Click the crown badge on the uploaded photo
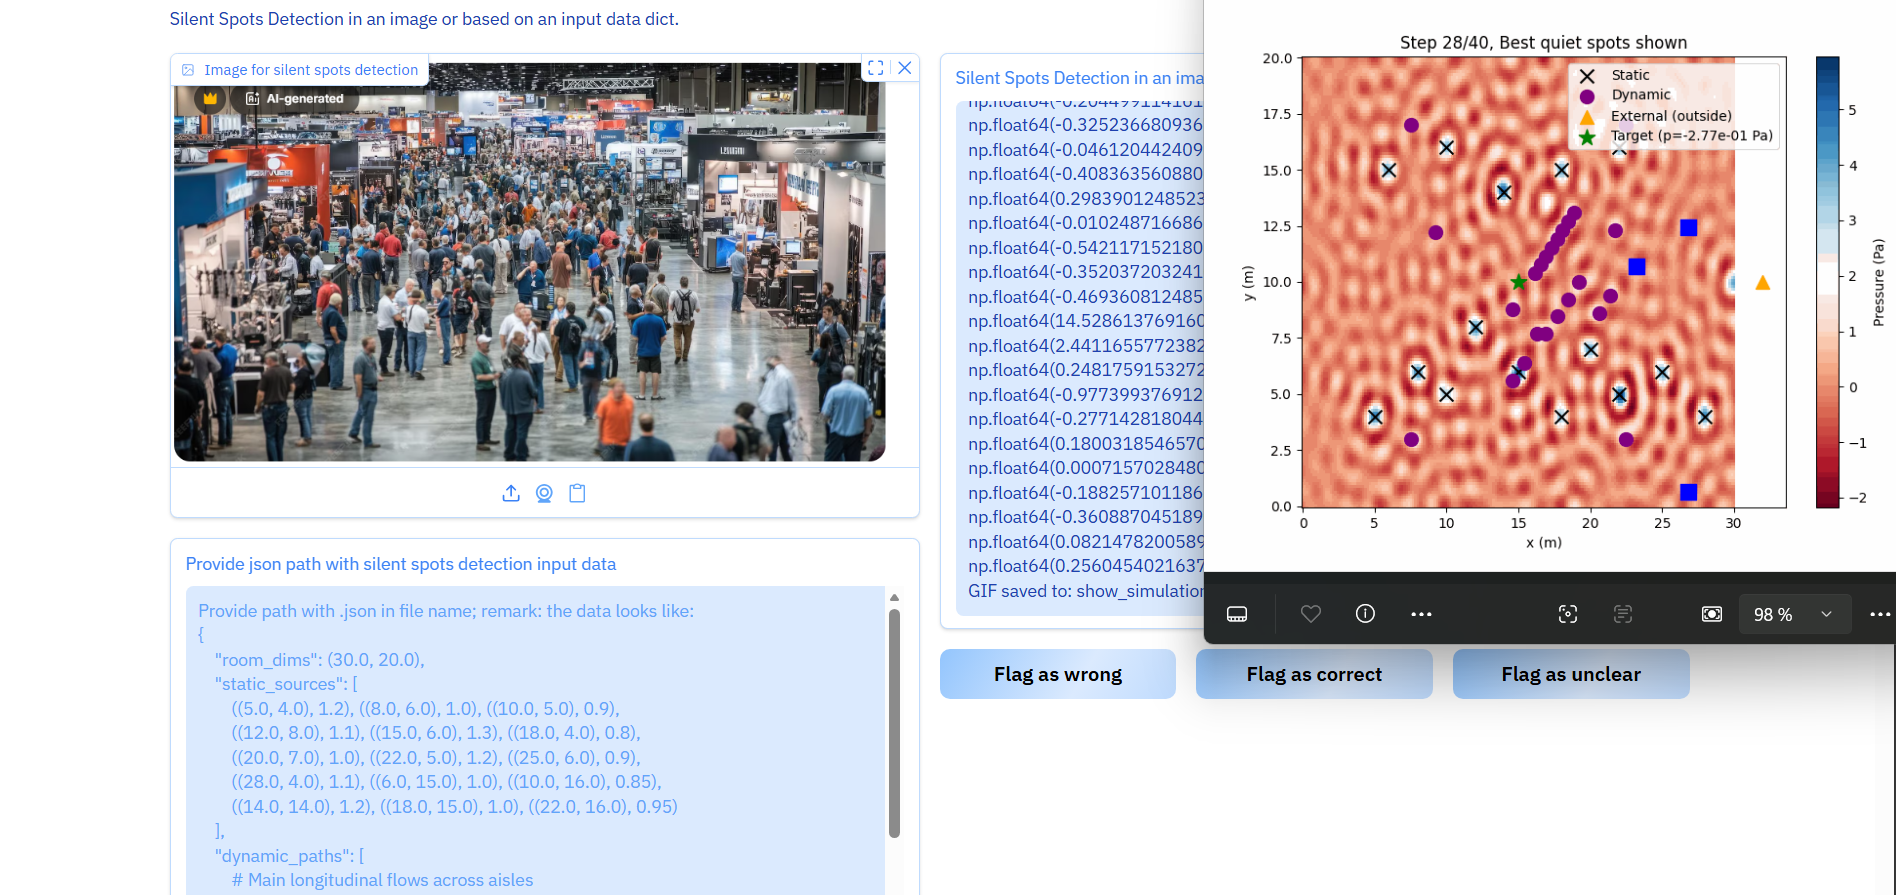1896x895 pixels. coord(210,98)
